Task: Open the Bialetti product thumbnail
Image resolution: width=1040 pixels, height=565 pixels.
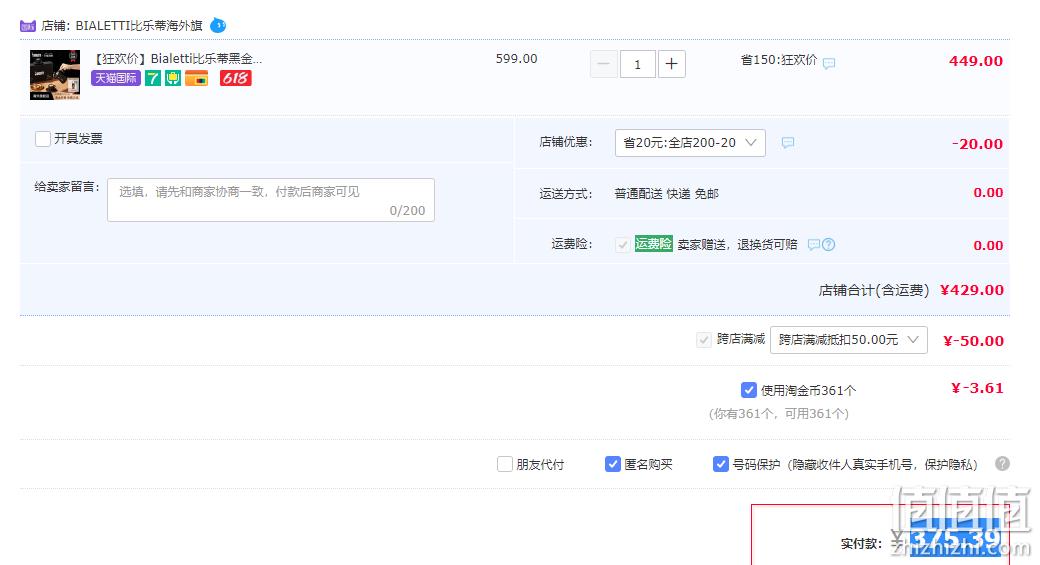Action: pos(55,75)
